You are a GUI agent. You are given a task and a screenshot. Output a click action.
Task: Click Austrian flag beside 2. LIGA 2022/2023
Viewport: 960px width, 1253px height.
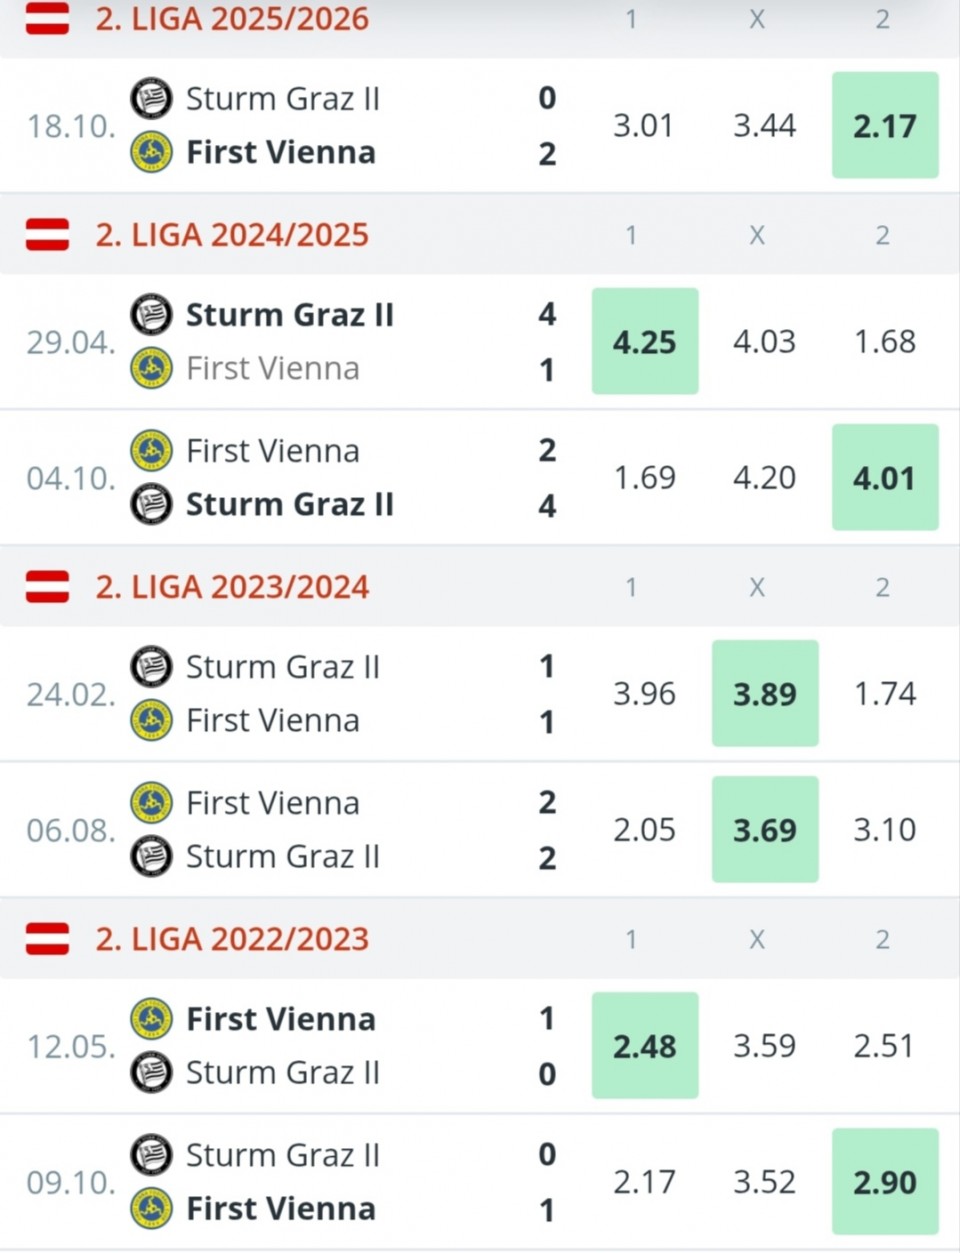click(47, 939)
